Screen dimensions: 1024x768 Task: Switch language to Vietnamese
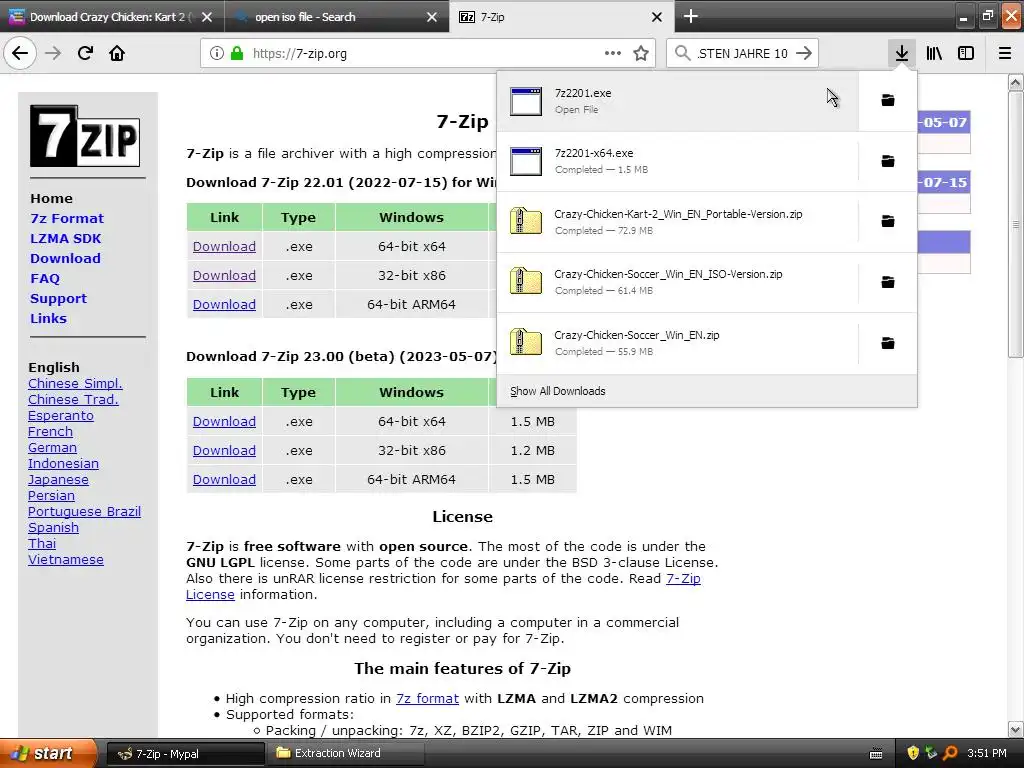coord(66,560)
